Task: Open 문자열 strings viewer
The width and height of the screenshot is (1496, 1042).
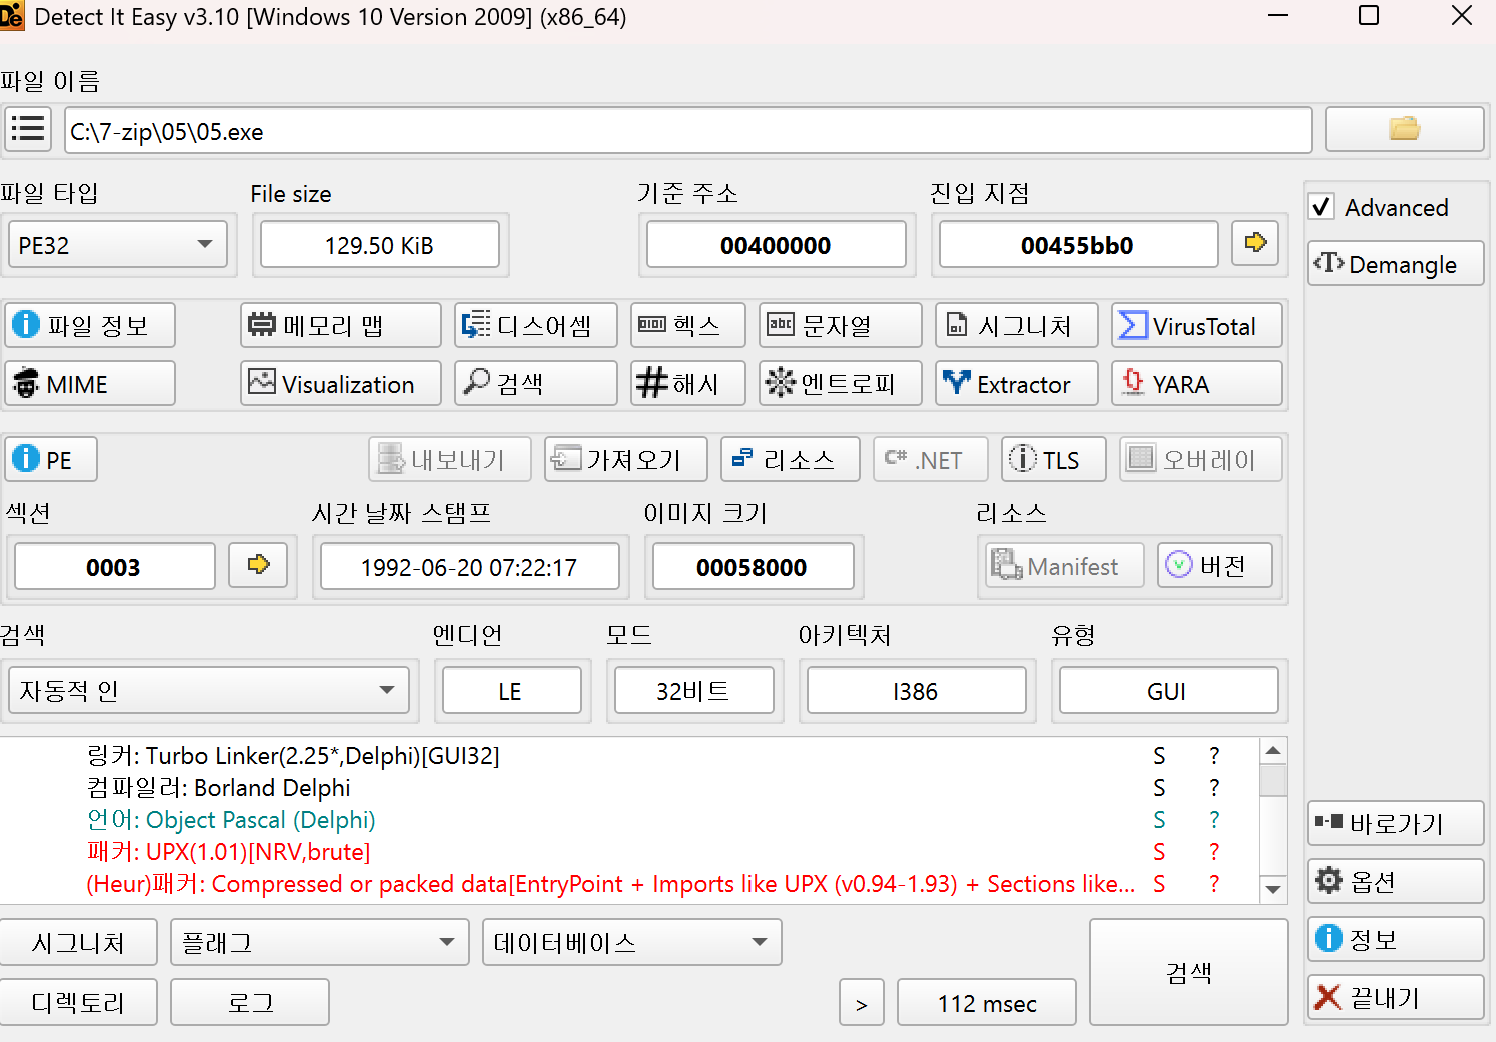Action: coord(840,325)
